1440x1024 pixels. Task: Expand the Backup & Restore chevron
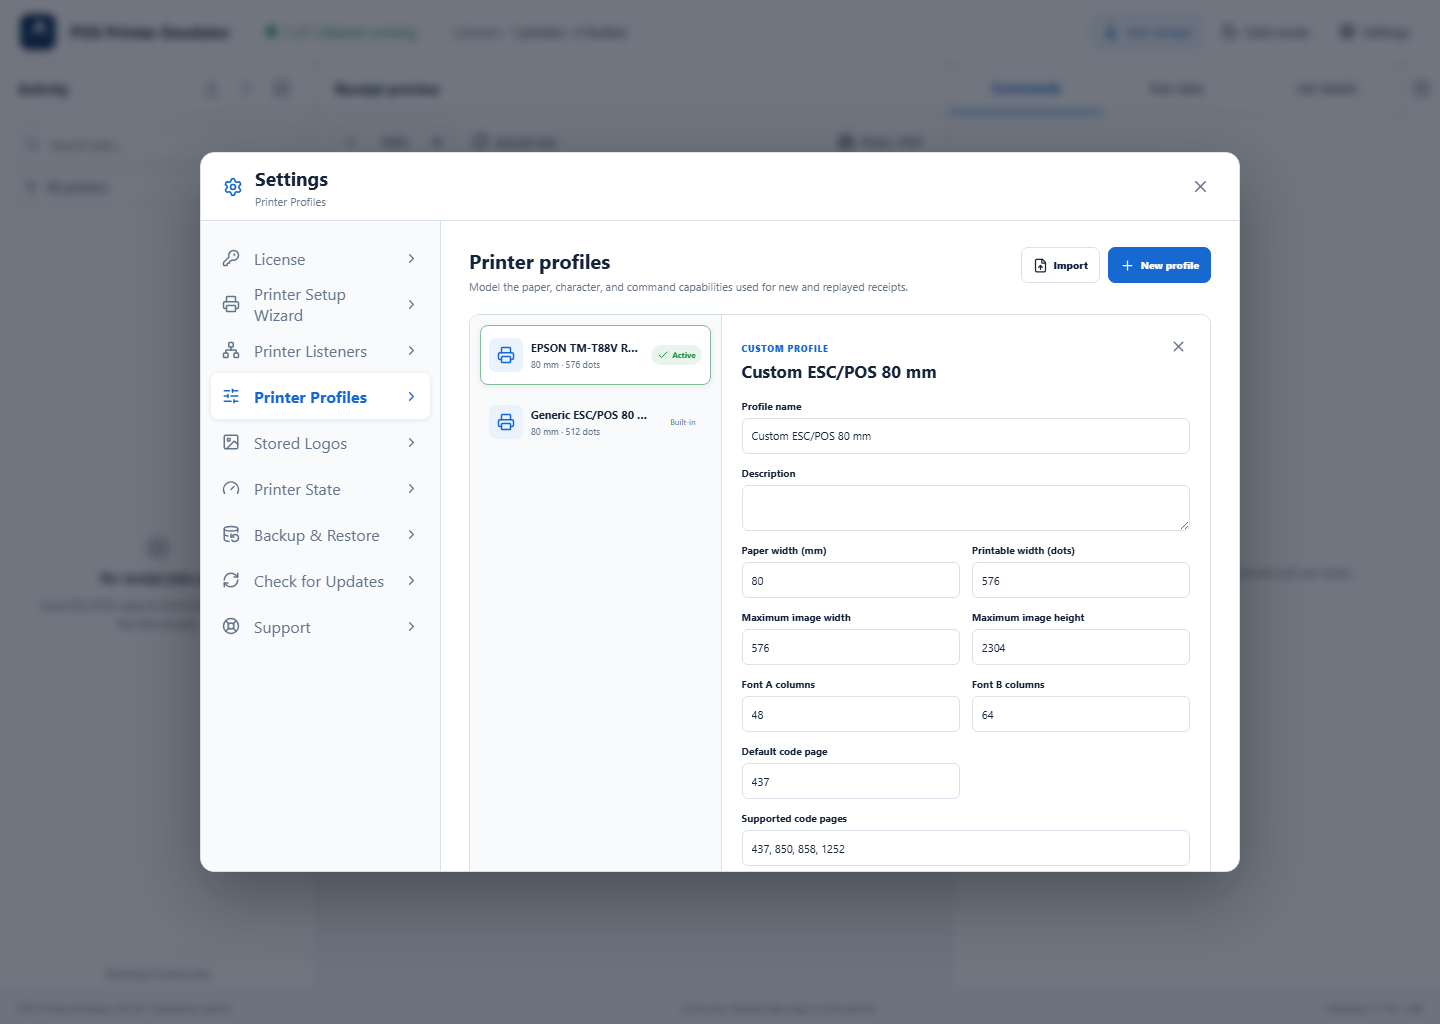pyautogui.click(x=411, y=535)
